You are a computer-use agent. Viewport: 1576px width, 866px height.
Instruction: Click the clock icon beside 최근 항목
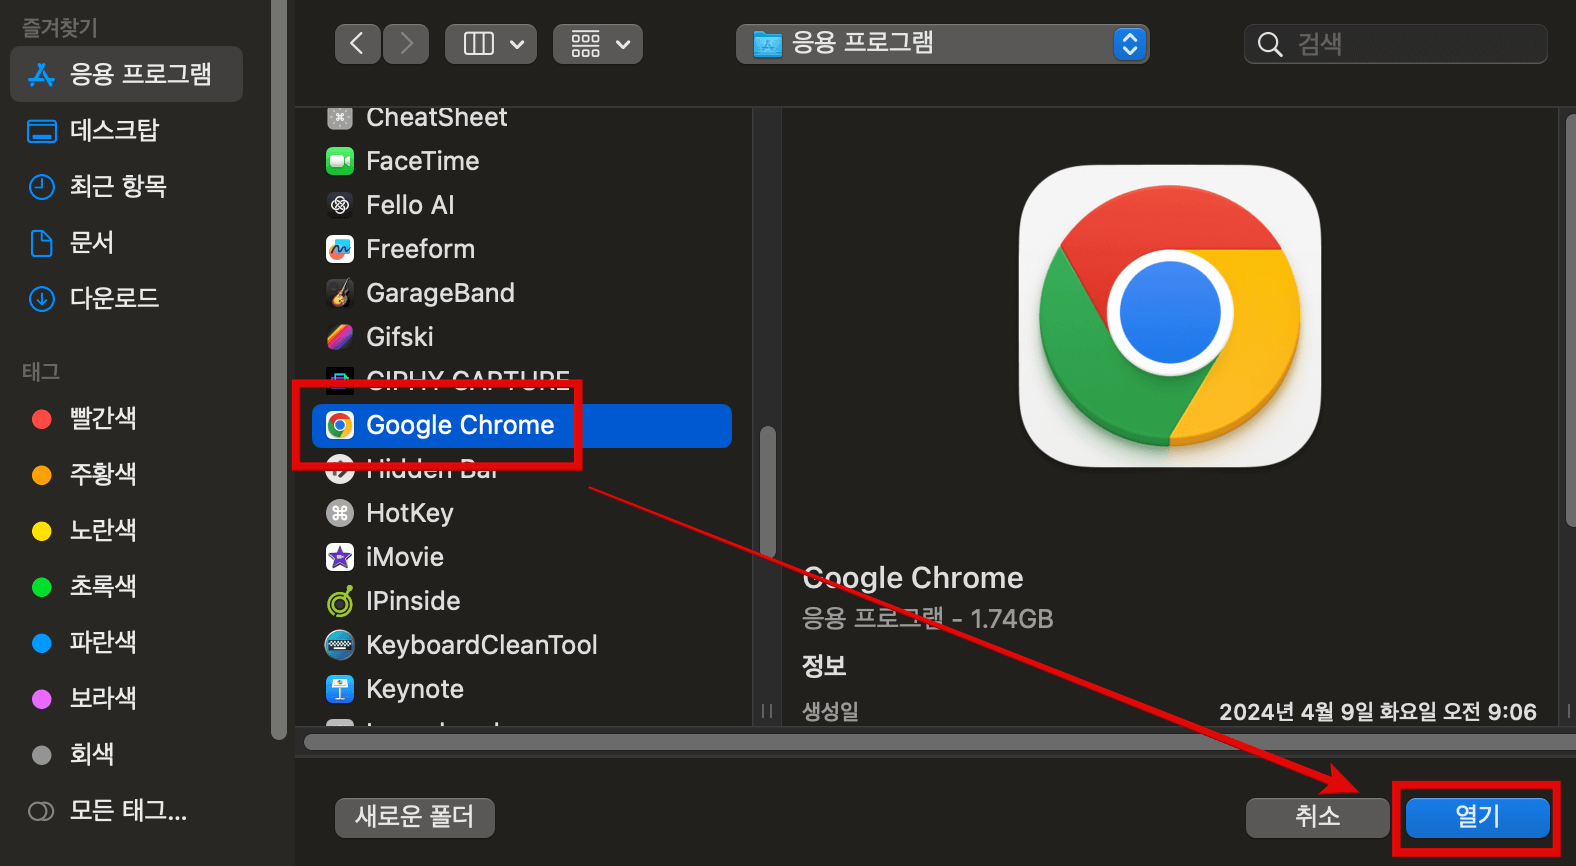click(x=42, y=187)
